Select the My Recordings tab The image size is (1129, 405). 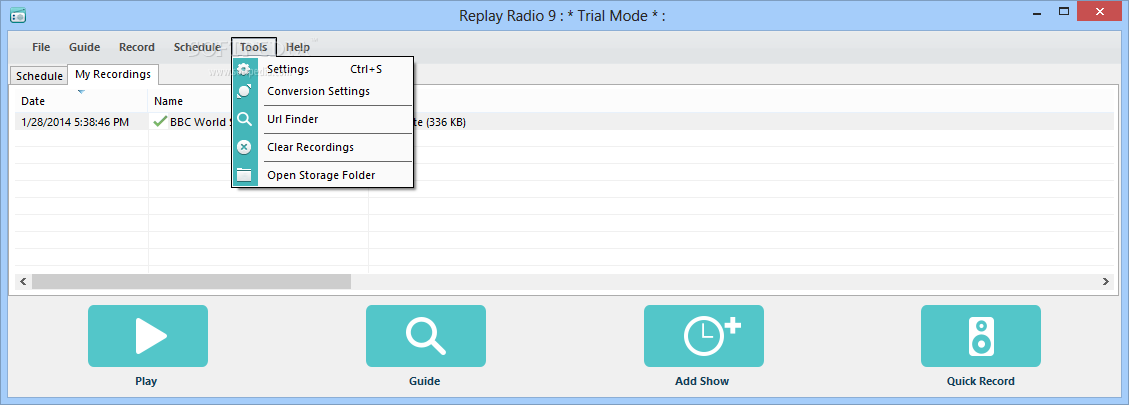[113, 74]
